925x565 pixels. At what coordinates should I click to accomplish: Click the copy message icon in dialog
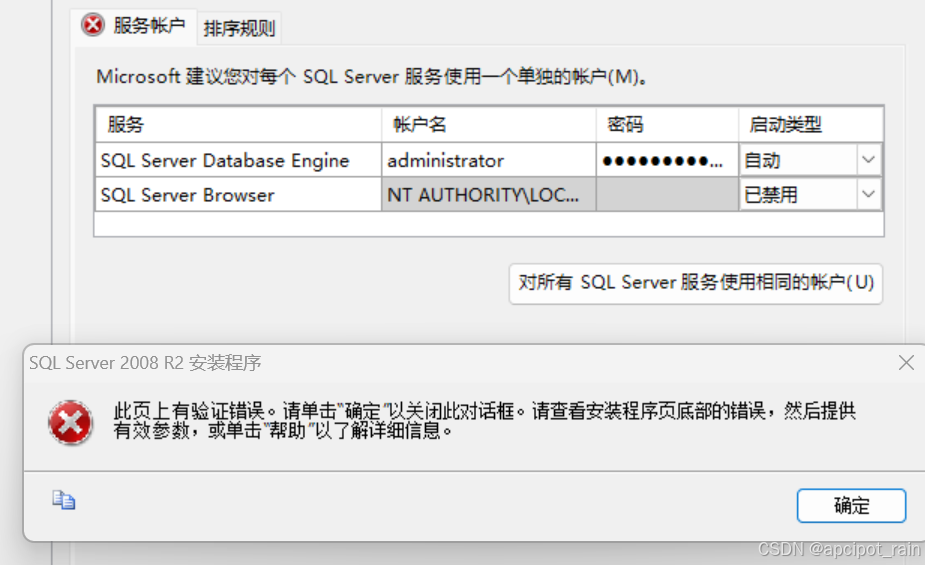(64, 500)
